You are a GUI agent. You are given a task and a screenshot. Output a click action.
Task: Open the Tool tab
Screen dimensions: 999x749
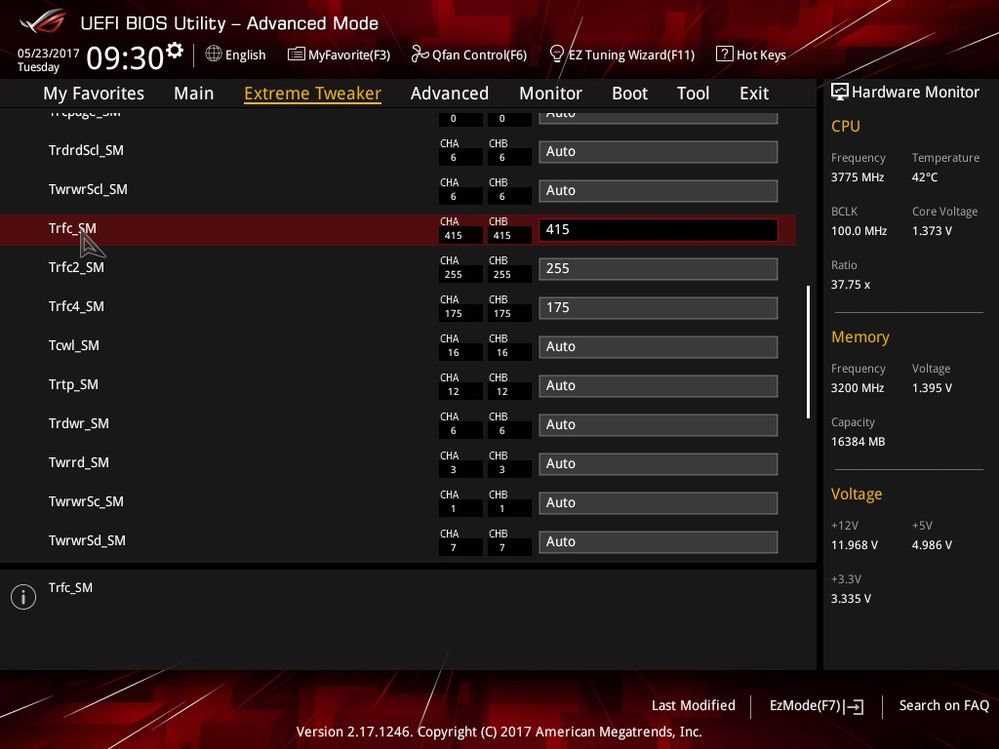[x=693, y=93]
